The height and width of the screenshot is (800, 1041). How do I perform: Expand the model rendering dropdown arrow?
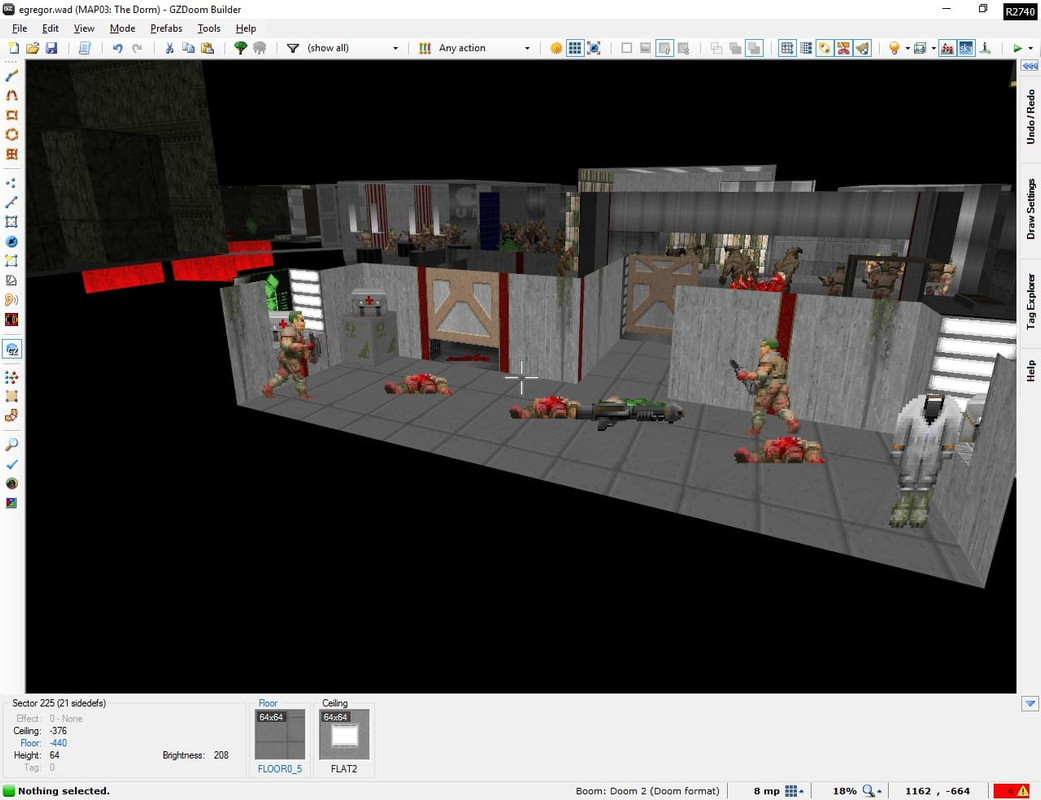[x=933, y=48]
